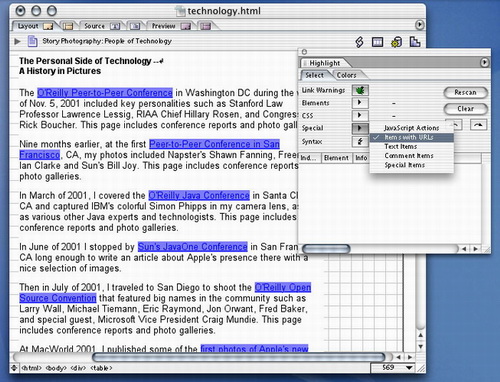Click the page title text field
Image resolution: width=500 pixels, height=382 pixels.
click(x=107, y=41)
